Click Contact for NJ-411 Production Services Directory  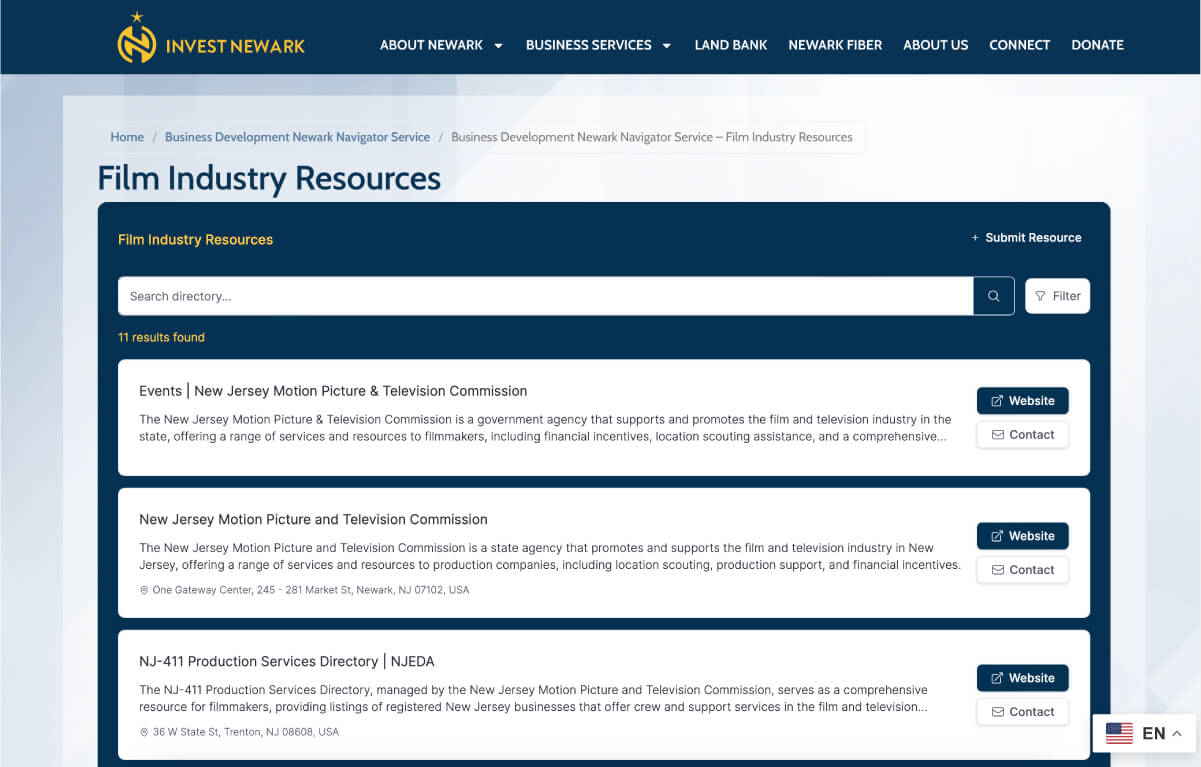pos(1022,712)
